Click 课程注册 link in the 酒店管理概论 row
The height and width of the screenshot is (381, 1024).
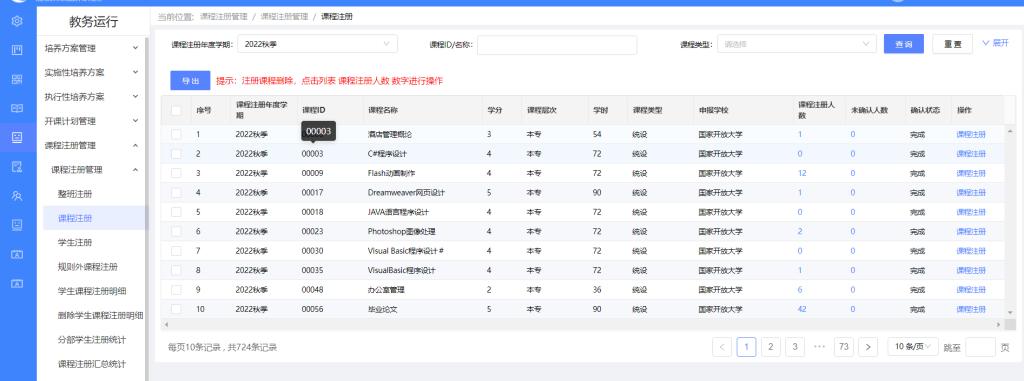coord(971,134)
